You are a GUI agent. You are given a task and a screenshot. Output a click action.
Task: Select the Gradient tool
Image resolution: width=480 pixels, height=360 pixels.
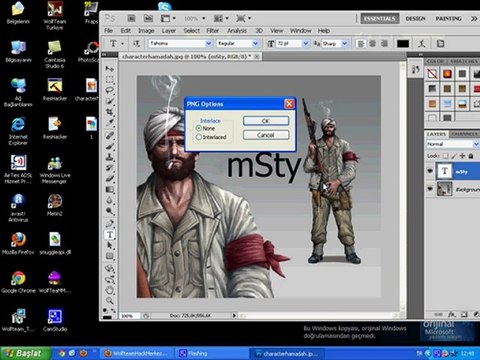tap(110, 189)
